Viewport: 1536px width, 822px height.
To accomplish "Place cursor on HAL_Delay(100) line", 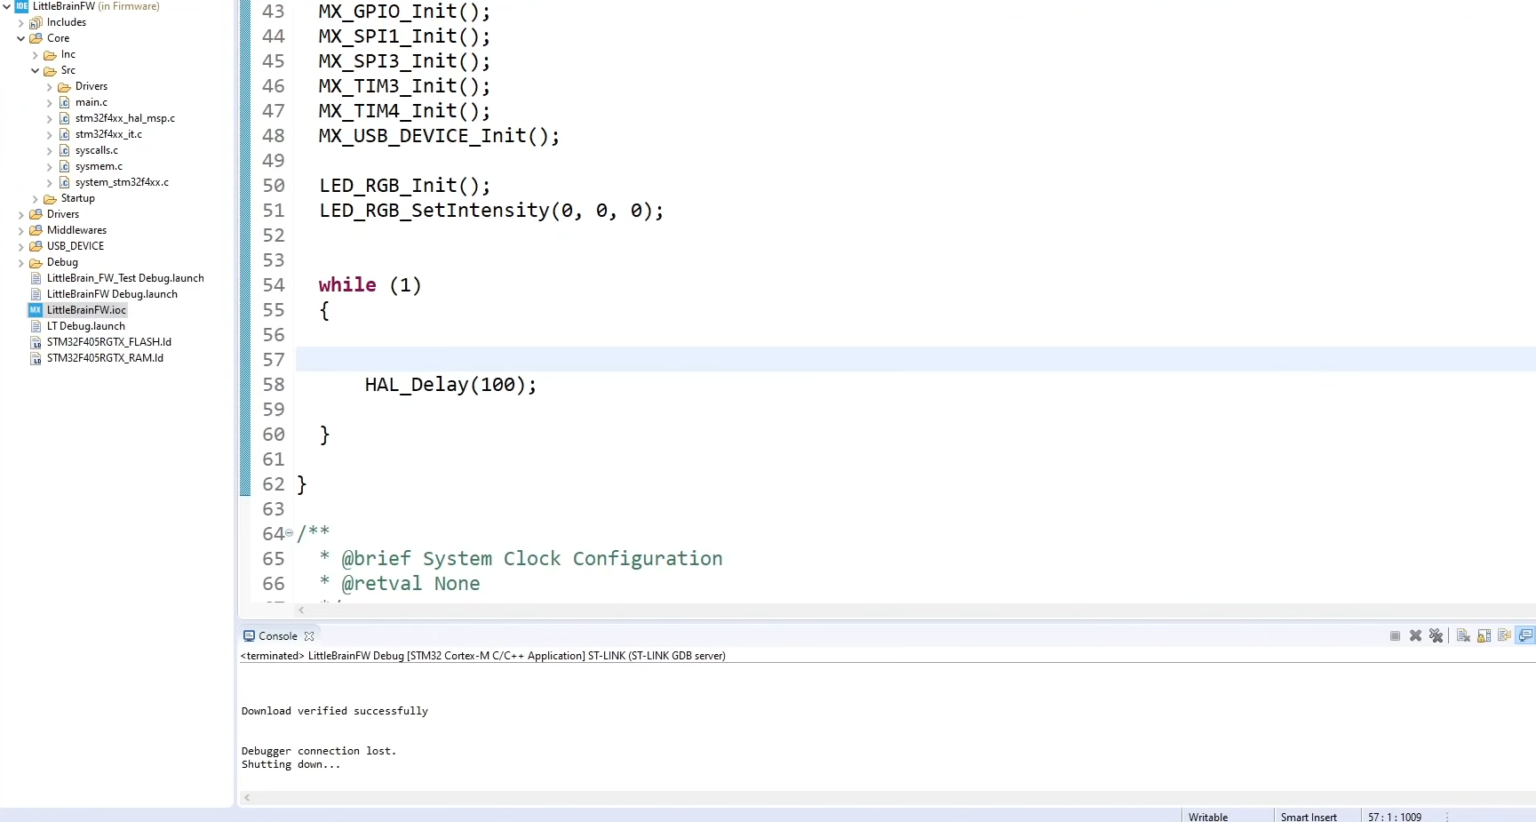I will coord(450,385).
